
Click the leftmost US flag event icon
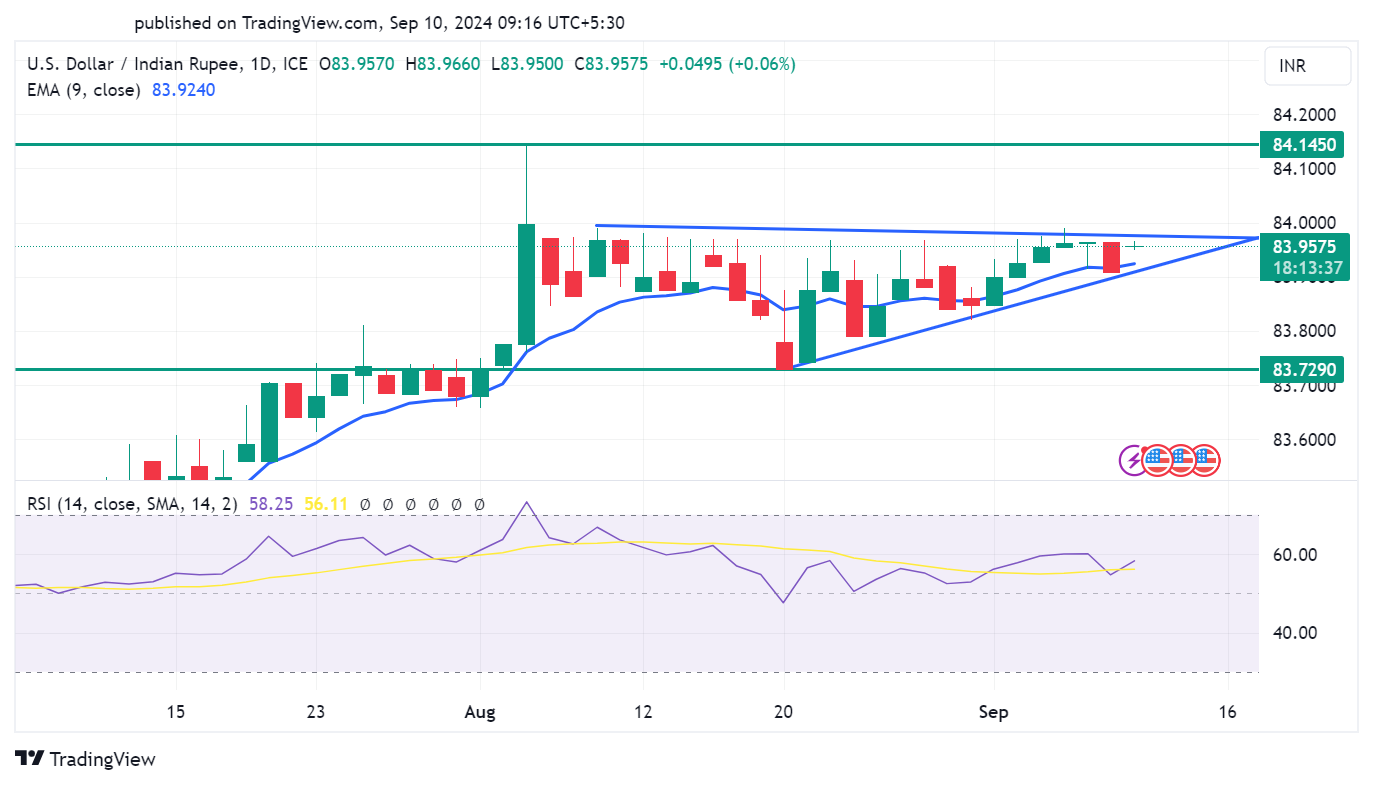click(1157, 460)
